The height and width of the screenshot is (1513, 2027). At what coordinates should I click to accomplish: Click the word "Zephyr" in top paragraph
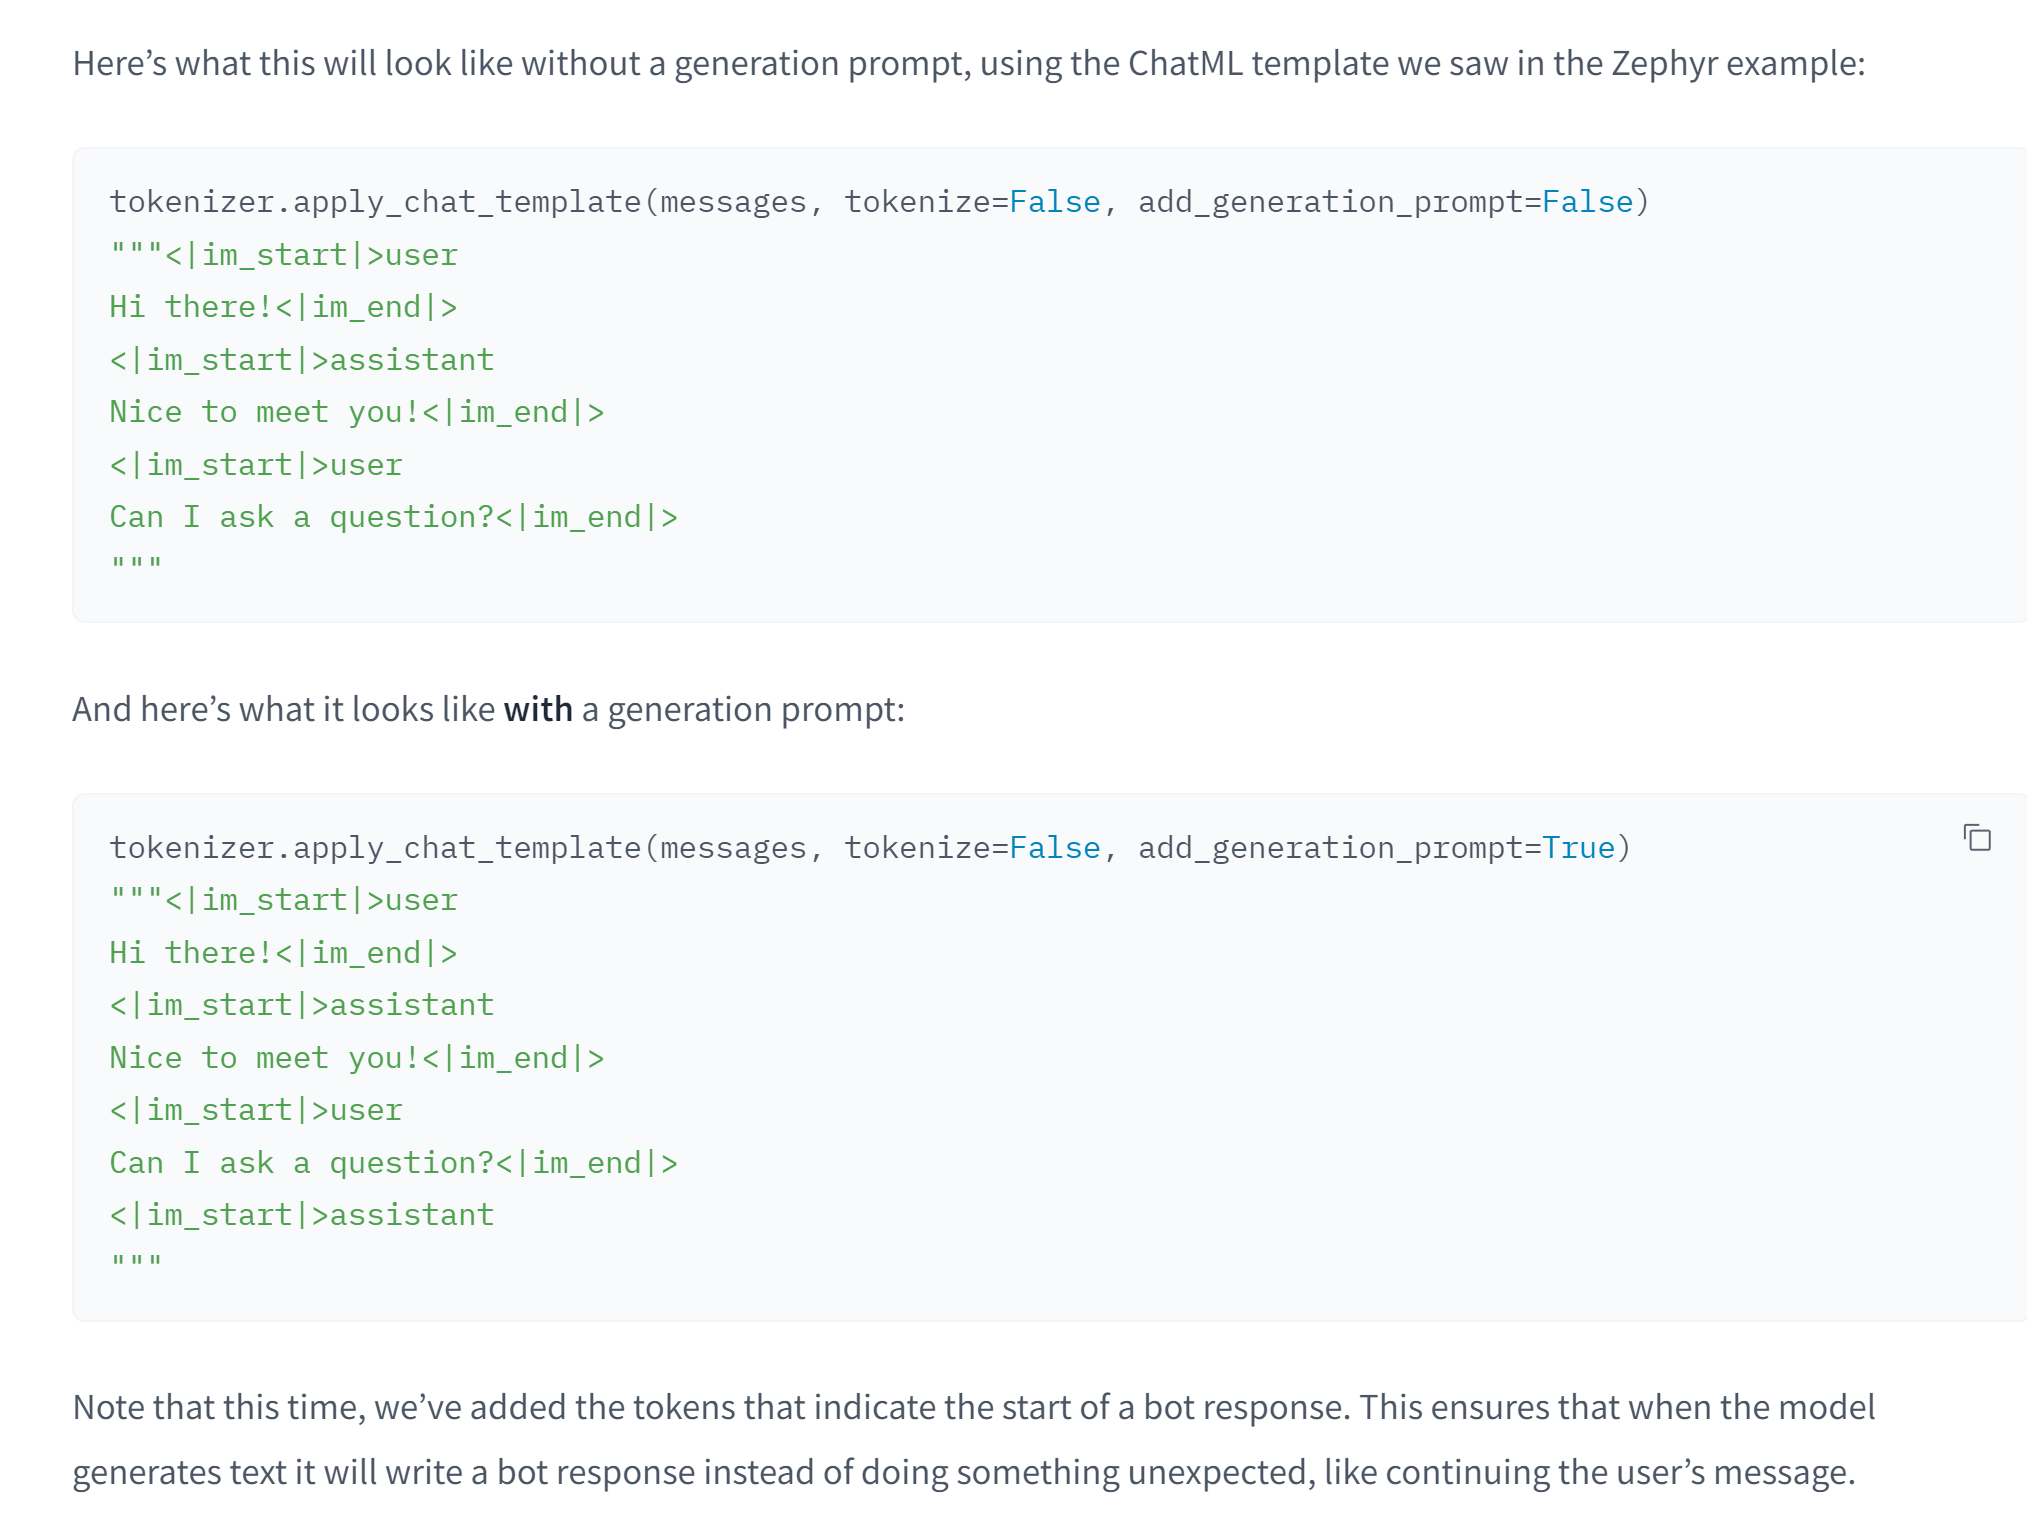click(x=1664, y=63)
